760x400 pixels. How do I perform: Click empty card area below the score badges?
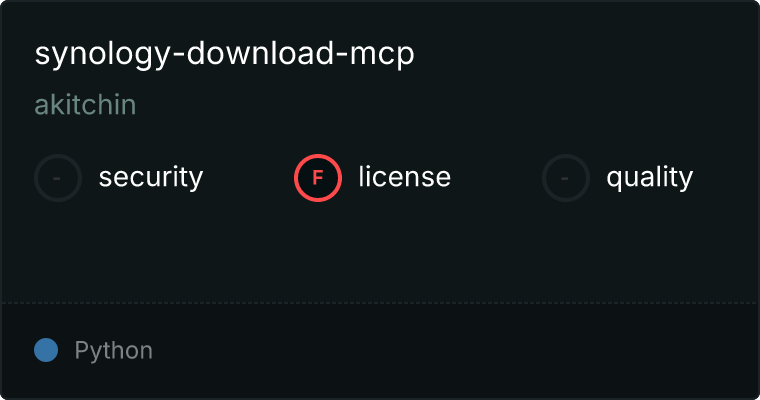point(380,252)
